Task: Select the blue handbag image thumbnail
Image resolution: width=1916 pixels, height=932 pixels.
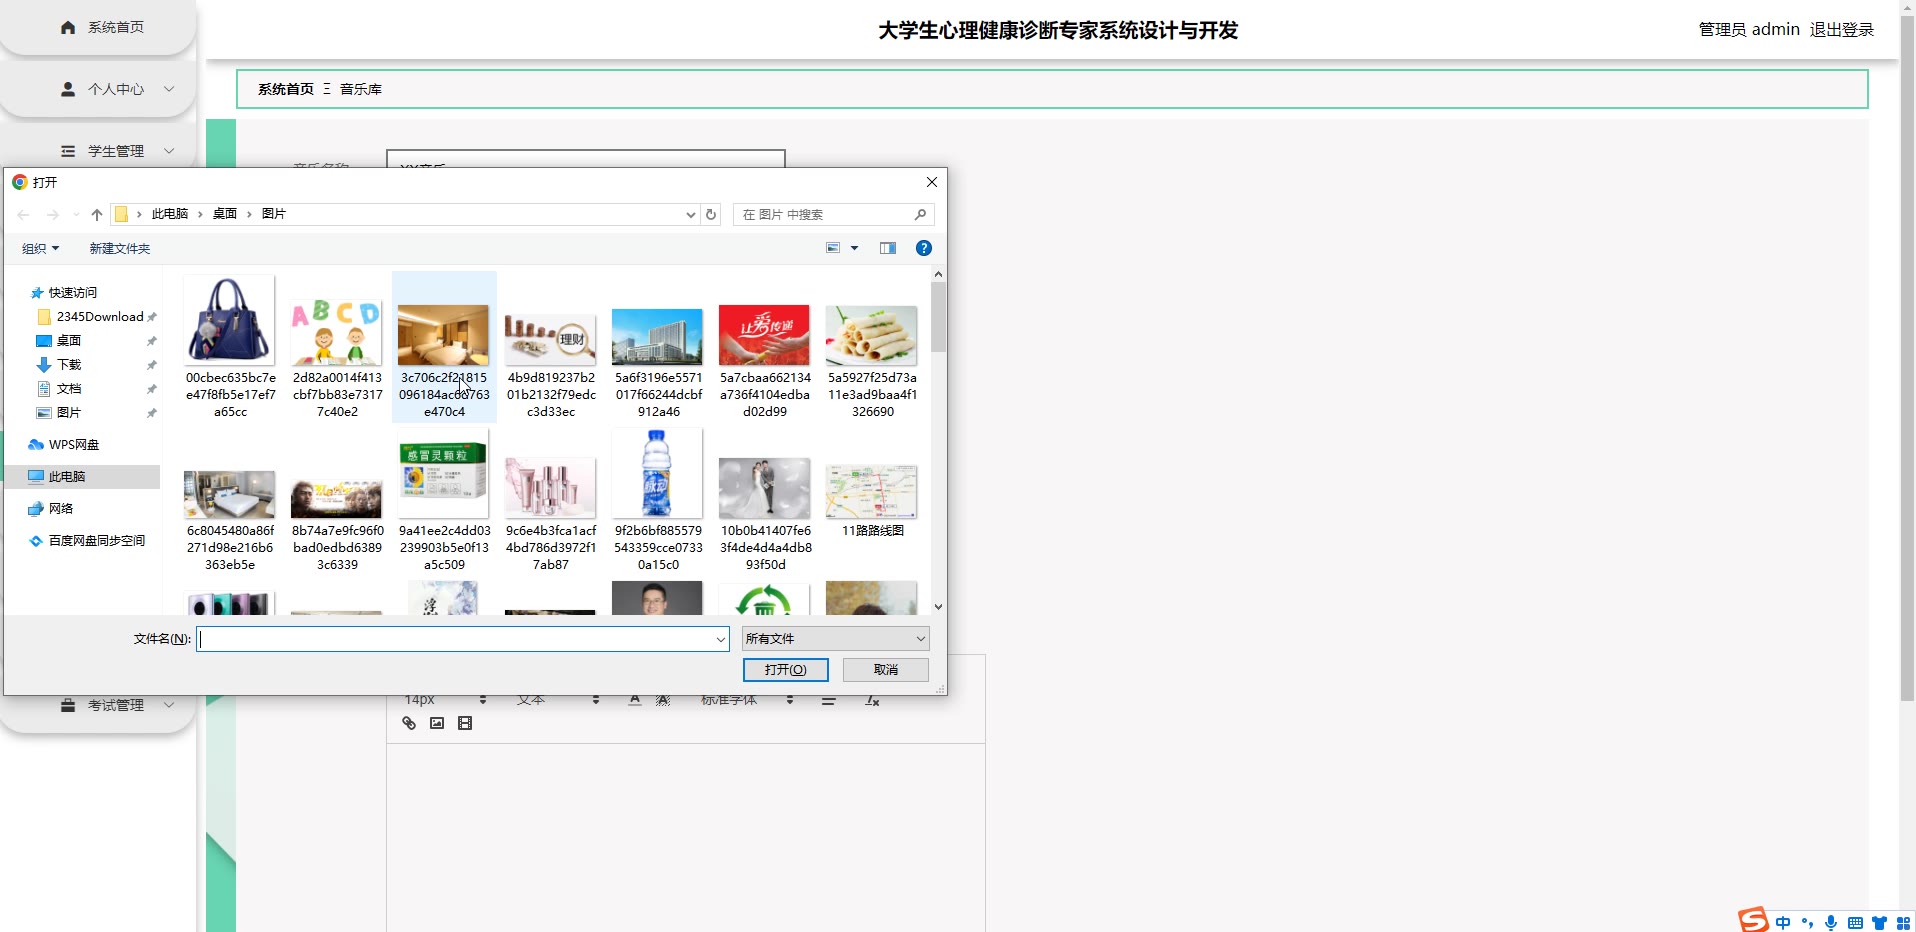Action: (230, 321)
